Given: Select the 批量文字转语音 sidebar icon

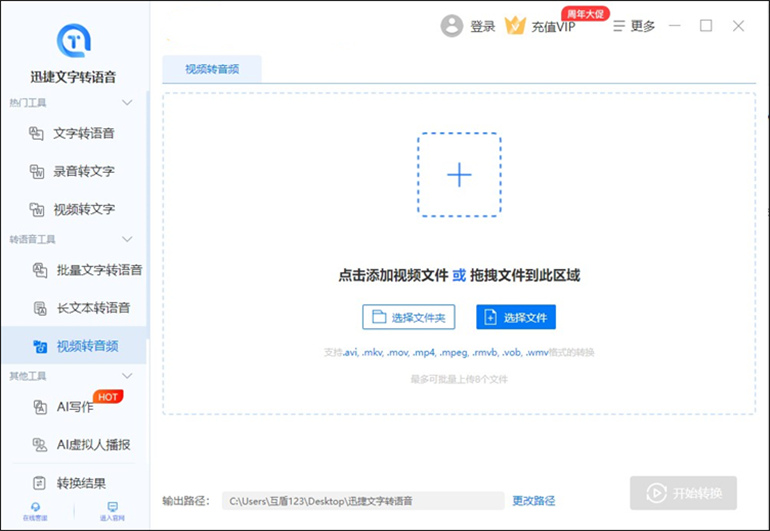Looking at the screenshot, I should [40, 270].
